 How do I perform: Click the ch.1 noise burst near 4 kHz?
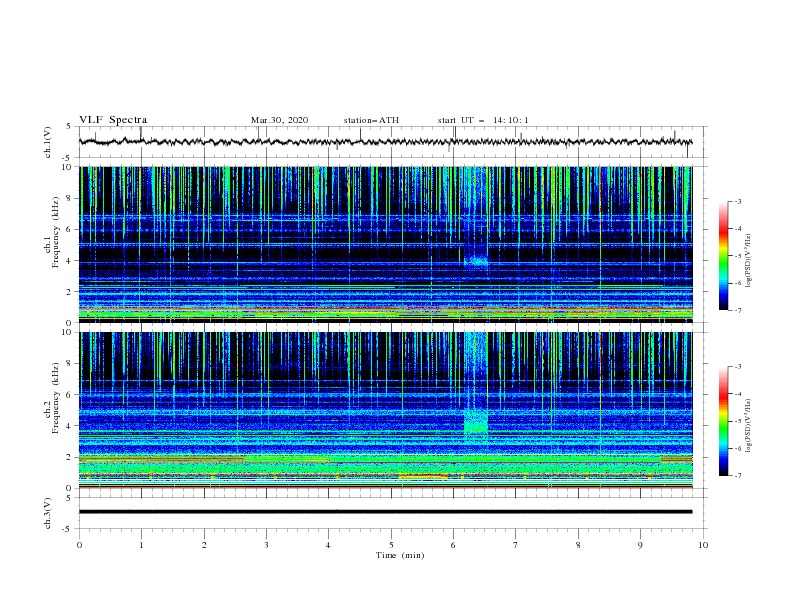pyautogui.click(x=476, y=261)
